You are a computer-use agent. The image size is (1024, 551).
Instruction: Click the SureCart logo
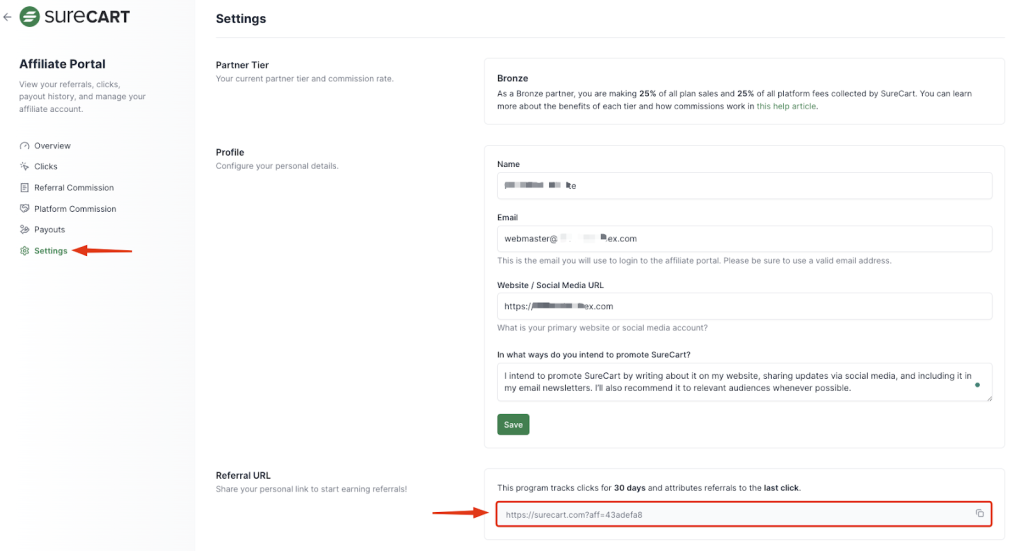coord(74,16)
